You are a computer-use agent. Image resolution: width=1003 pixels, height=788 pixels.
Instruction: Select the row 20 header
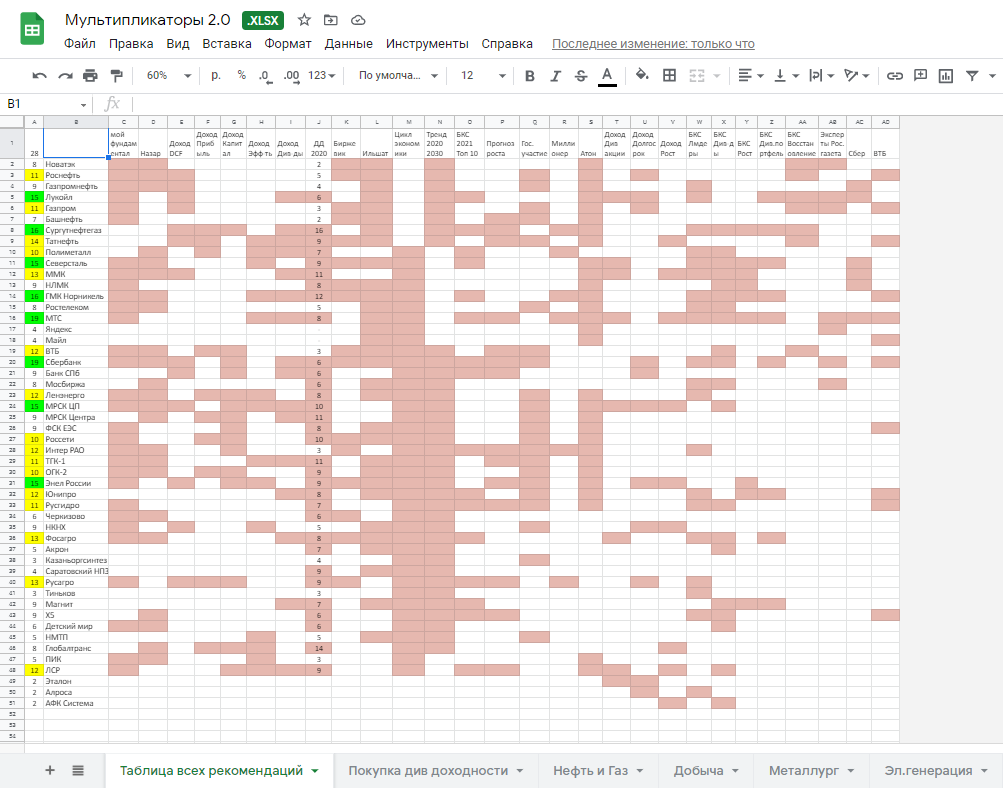click(12, 362)
